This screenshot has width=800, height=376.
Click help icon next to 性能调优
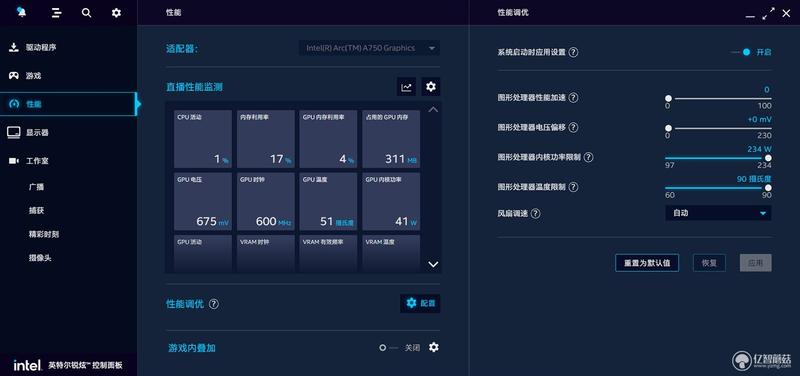(x=214, y=304)
